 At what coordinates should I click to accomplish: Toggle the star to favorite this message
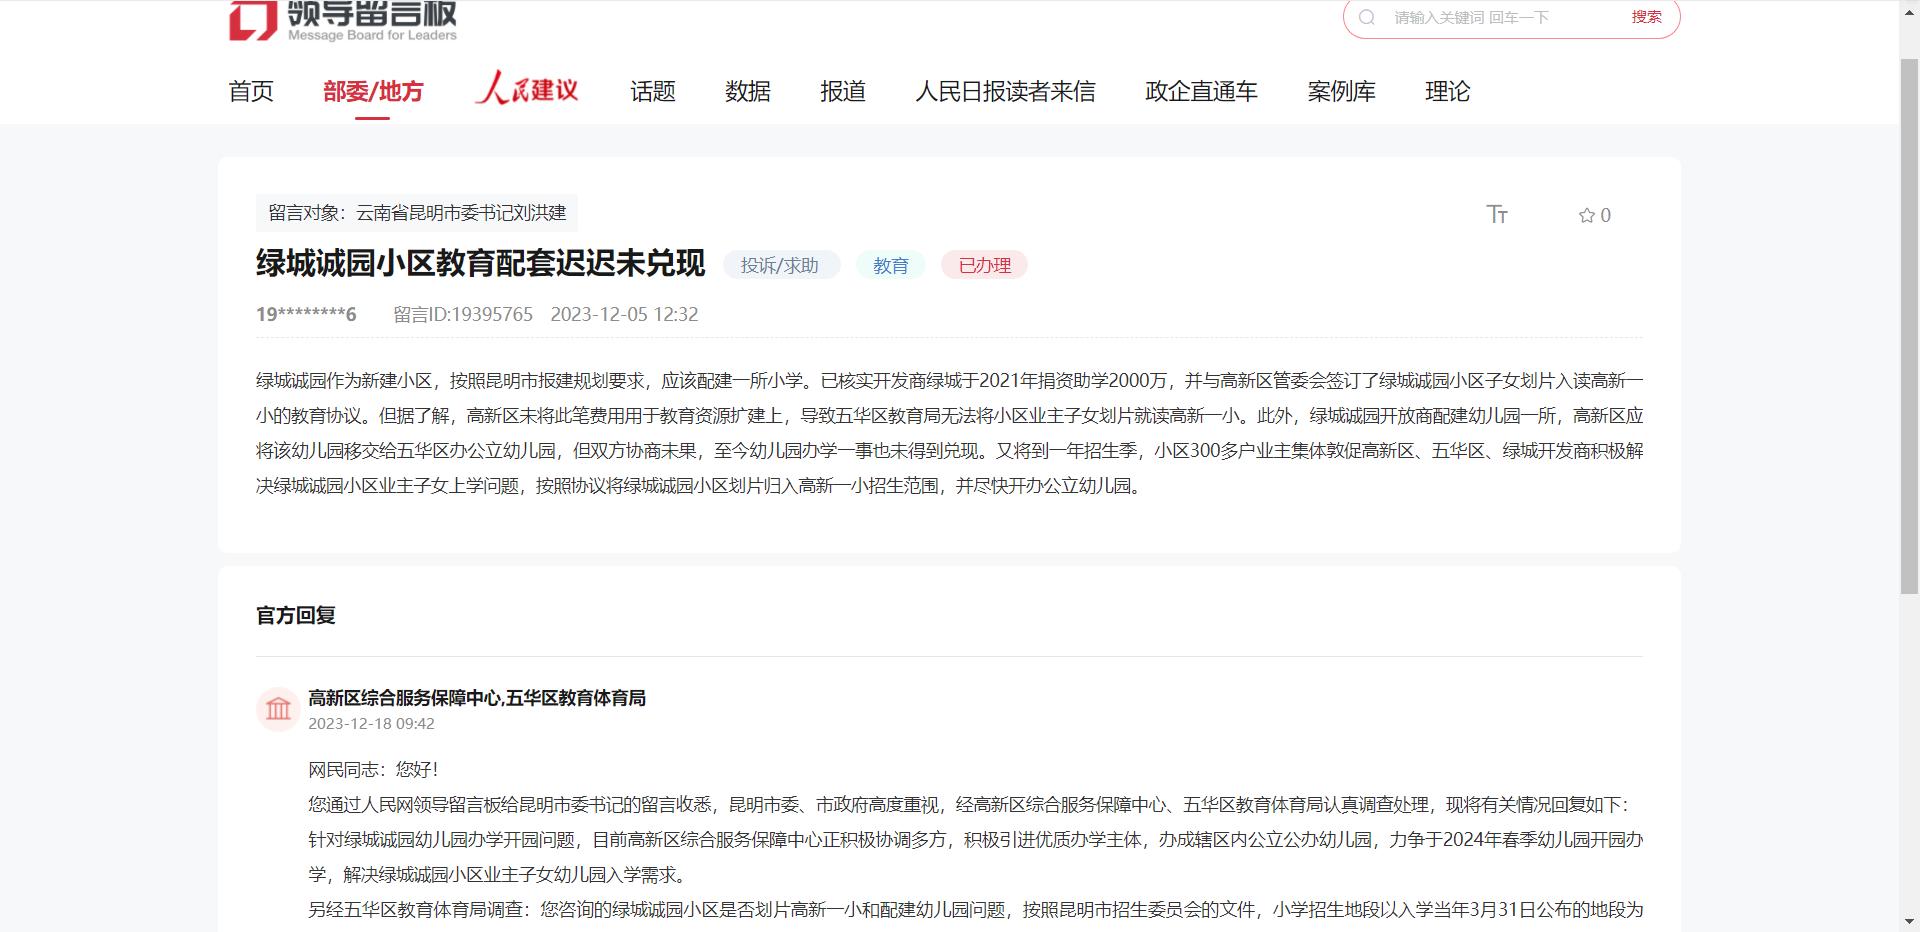click(x=1587, y=214)
